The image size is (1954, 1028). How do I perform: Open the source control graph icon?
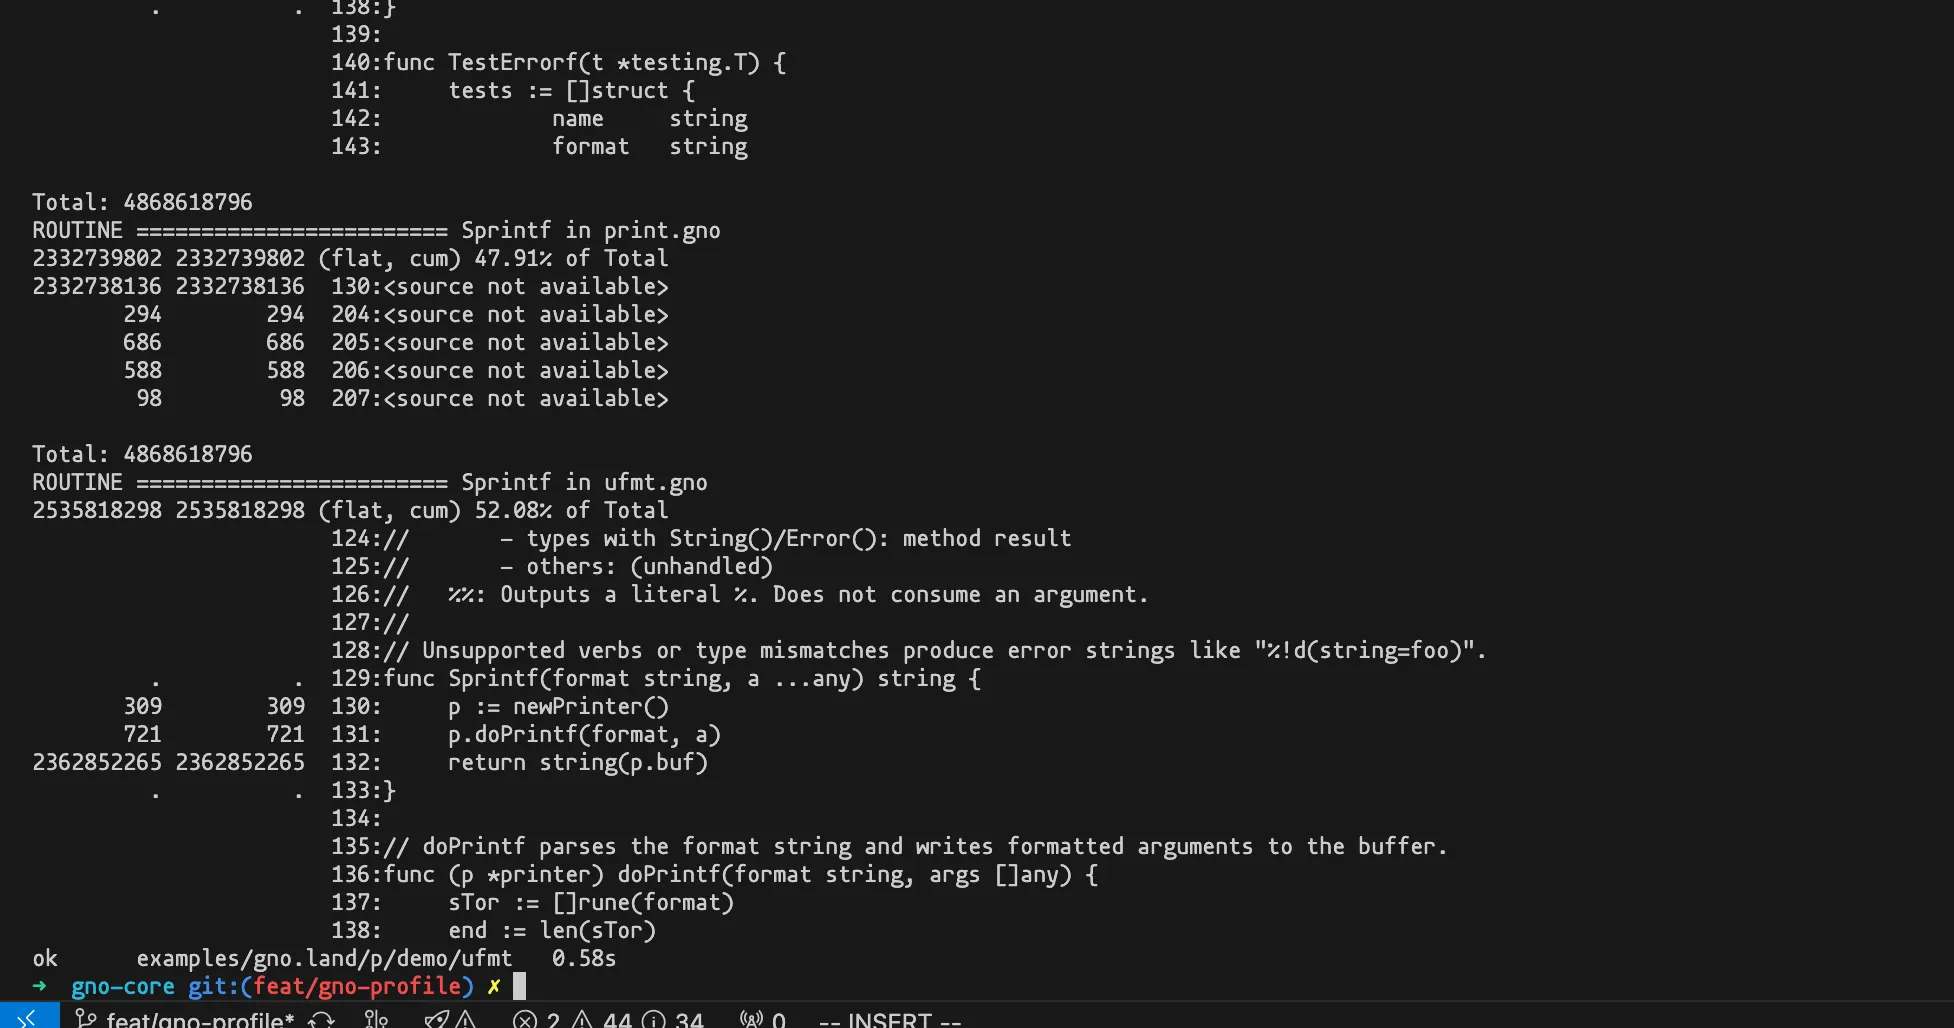tap(376, 1019)
